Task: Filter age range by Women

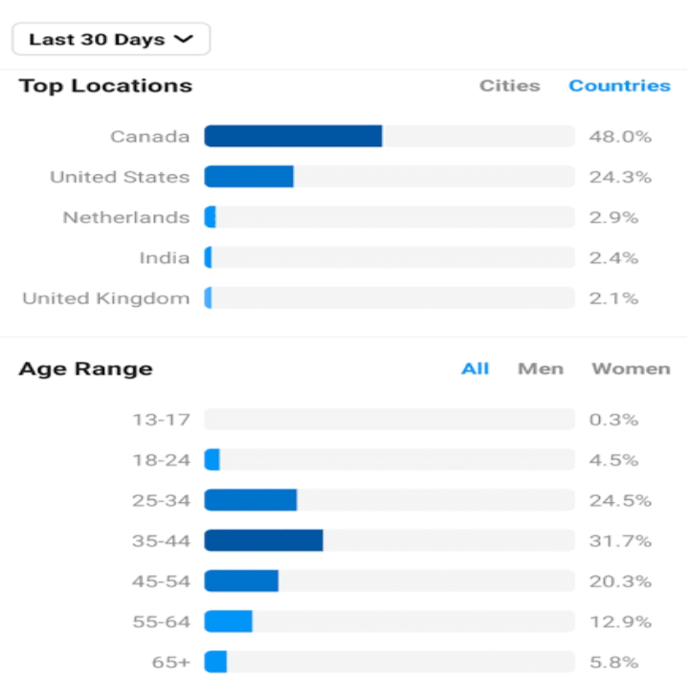Action: point(630,369)
